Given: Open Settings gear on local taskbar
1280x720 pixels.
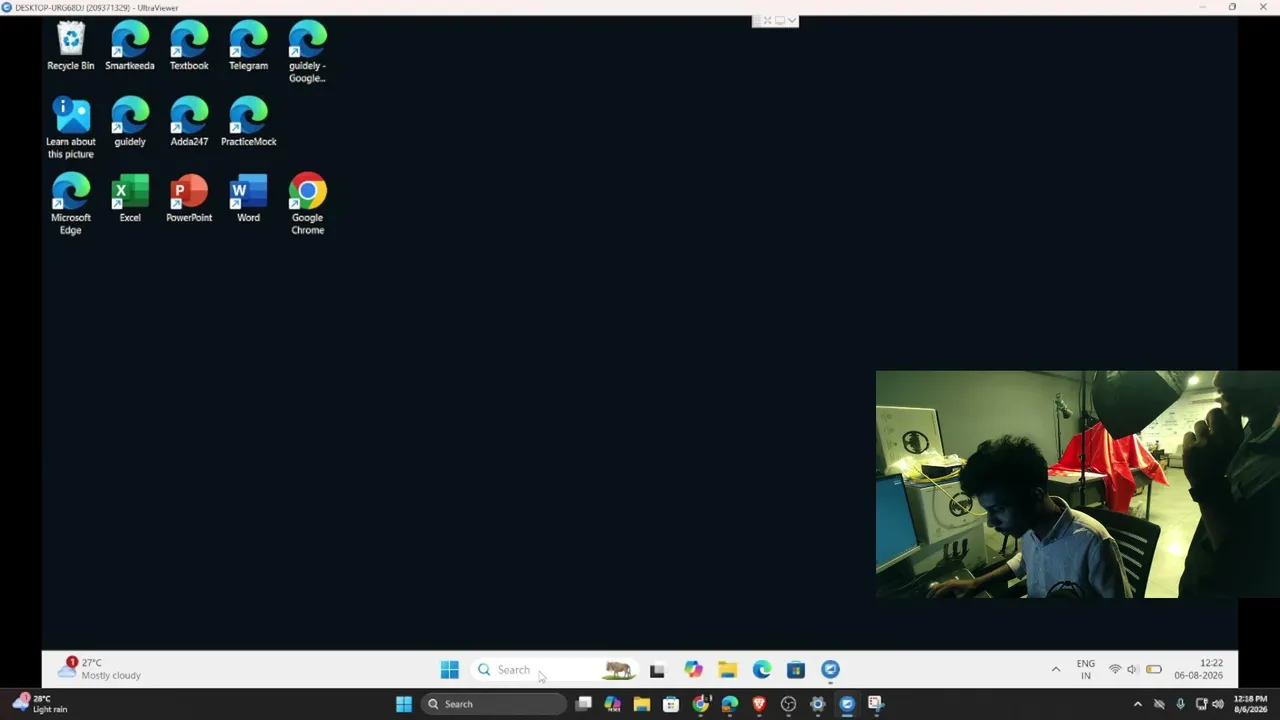Looking at the screenshot, I should coord(817,704).
